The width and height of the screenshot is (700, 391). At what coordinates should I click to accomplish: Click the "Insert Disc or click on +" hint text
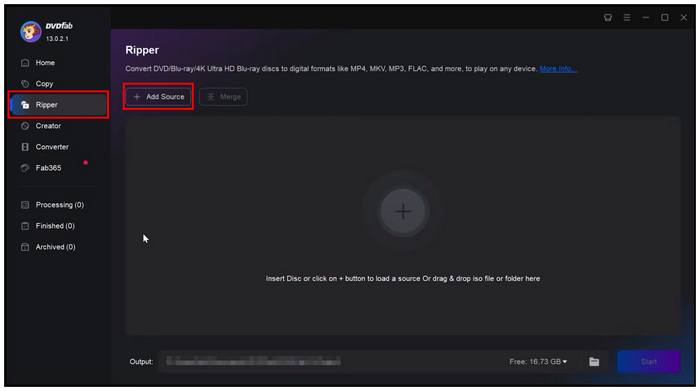coord(403,279)
